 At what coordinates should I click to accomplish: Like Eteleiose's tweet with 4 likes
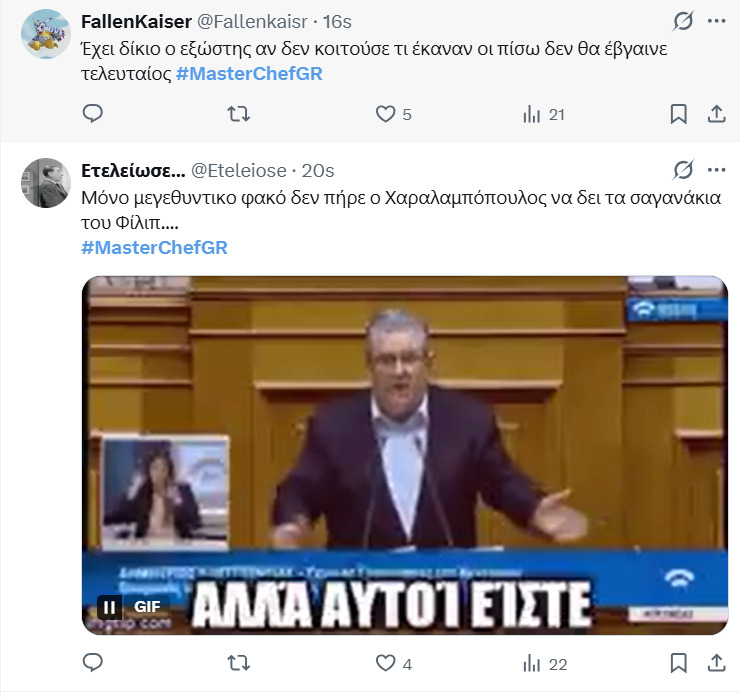coord(394,663)
